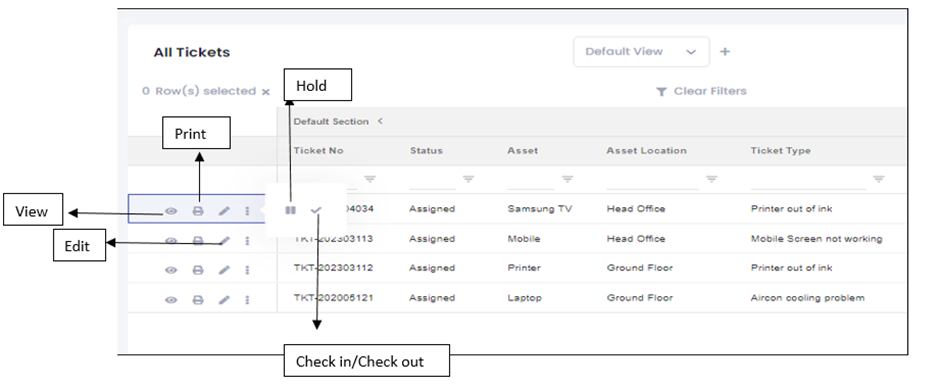Open more options for the Mobile ticket row
This screenshot has width=940, height=386.
point(247,240)
